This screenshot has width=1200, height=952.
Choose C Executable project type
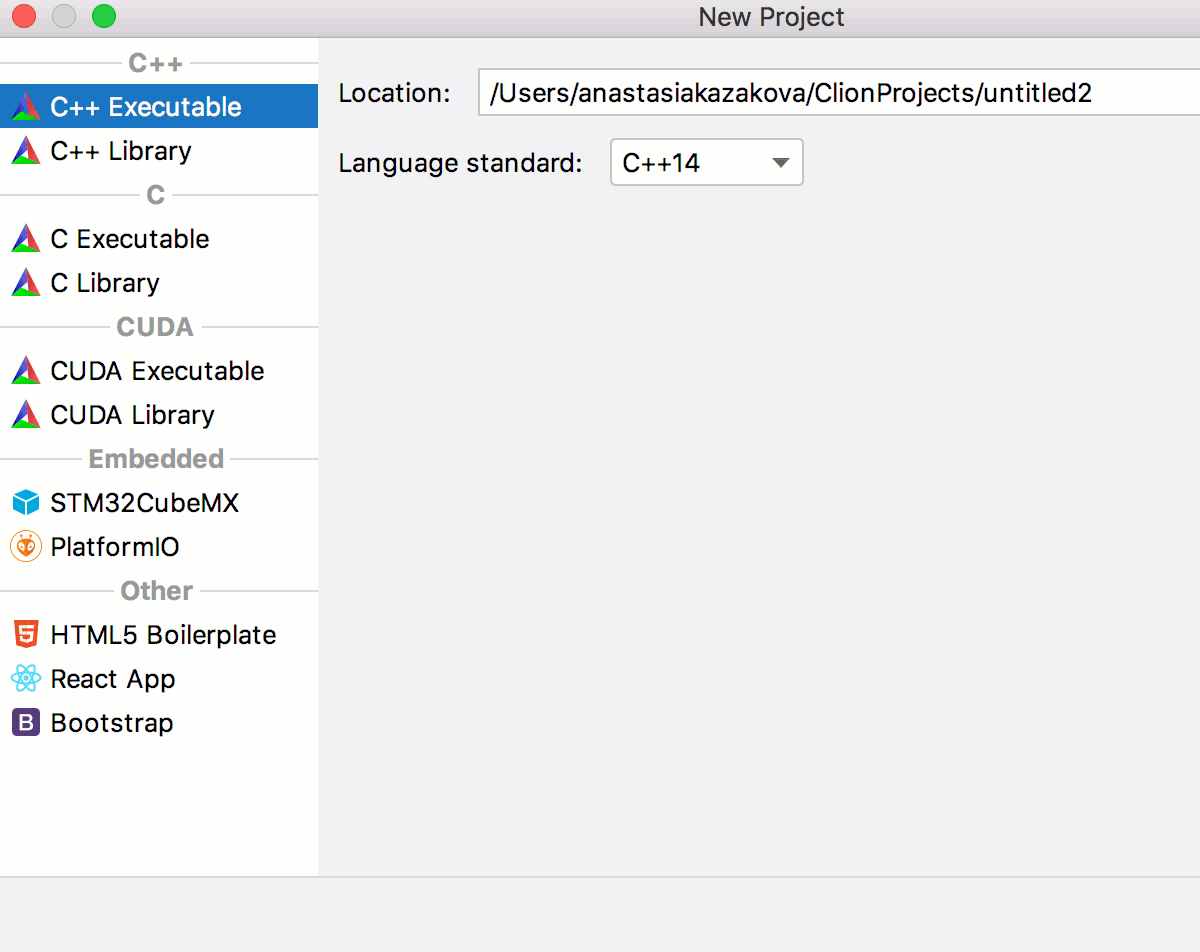point(159,238)
